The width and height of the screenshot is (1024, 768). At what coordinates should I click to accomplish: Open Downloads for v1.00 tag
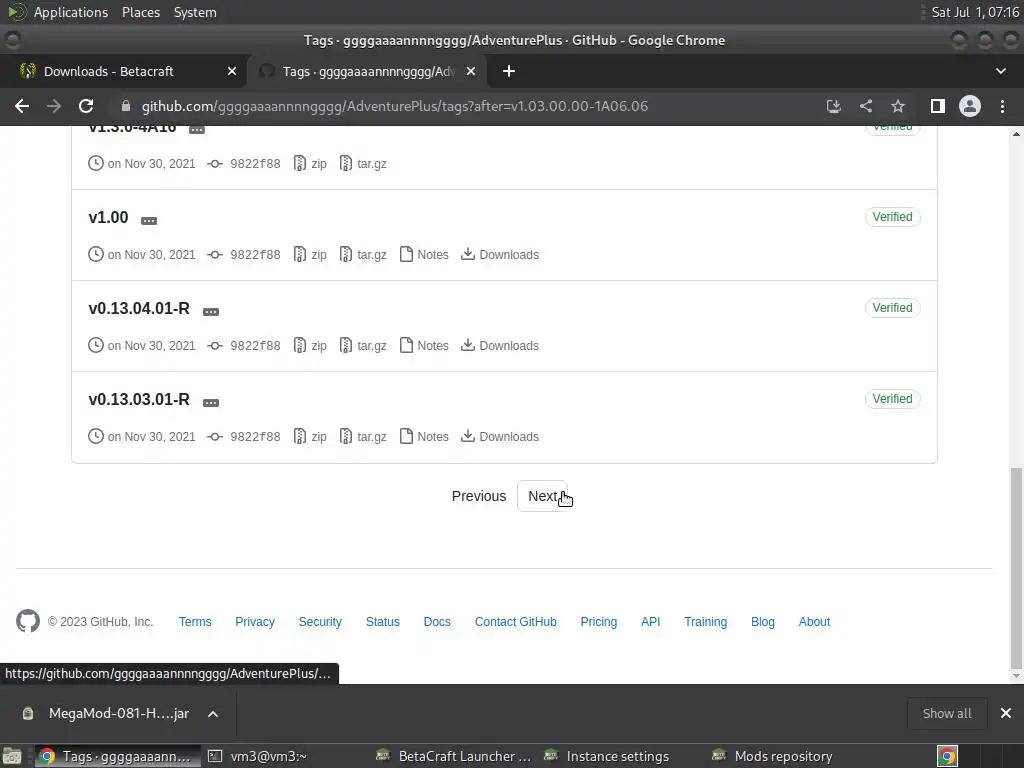click(500, 255)
